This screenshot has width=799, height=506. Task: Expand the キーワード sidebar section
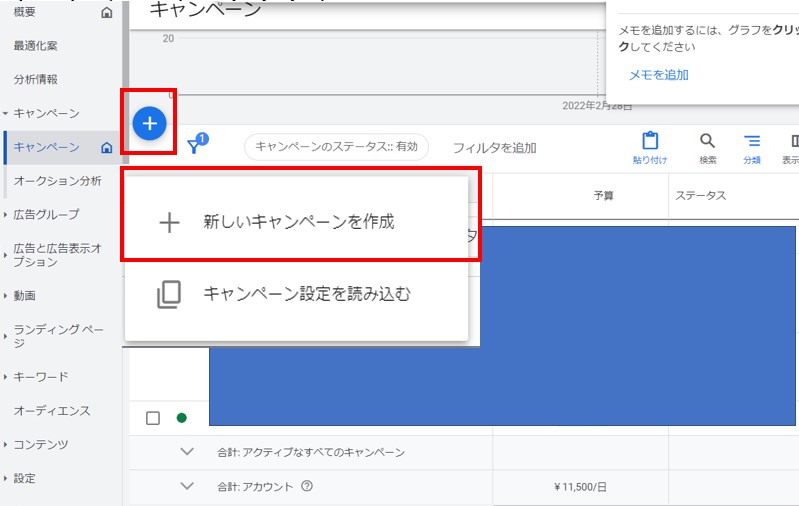pyautogui.click(x=5, y=377)
